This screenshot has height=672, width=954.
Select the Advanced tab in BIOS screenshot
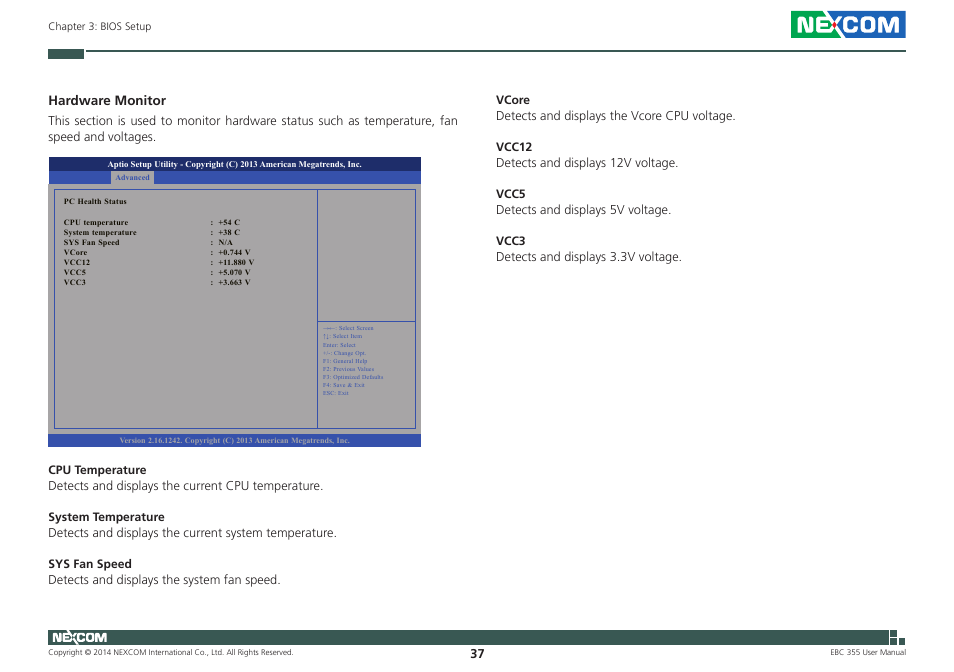coord(132,178)
